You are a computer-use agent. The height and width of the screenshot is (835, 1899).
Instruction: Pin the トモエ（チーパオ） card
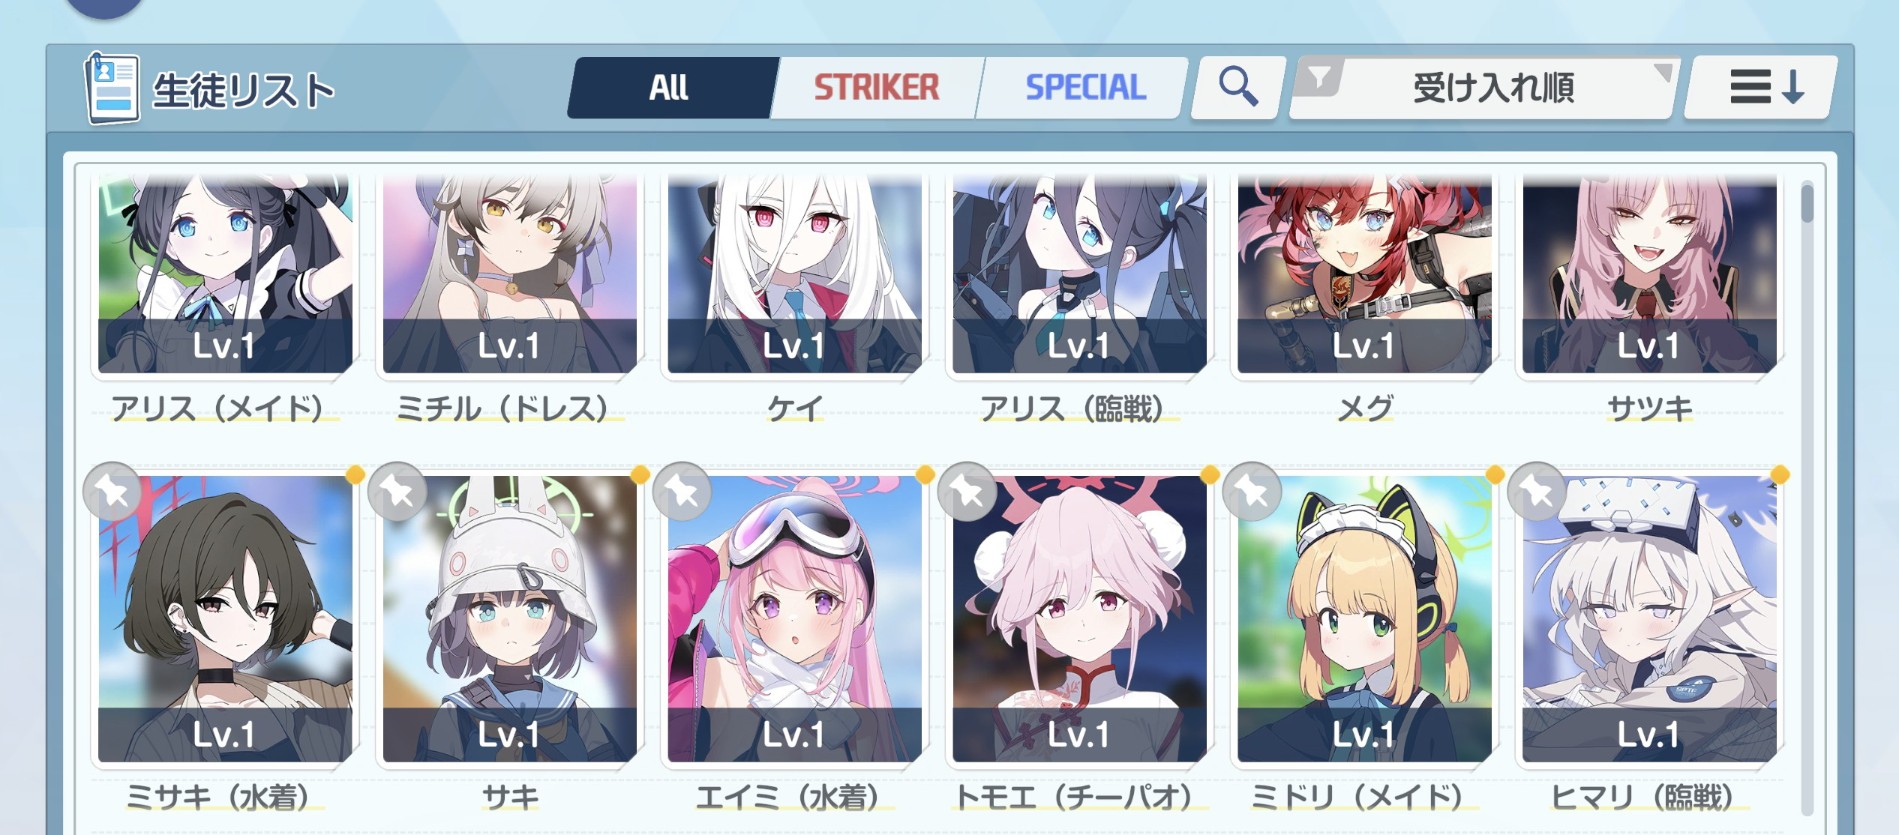pyautogui.click(x=967, y=491)
